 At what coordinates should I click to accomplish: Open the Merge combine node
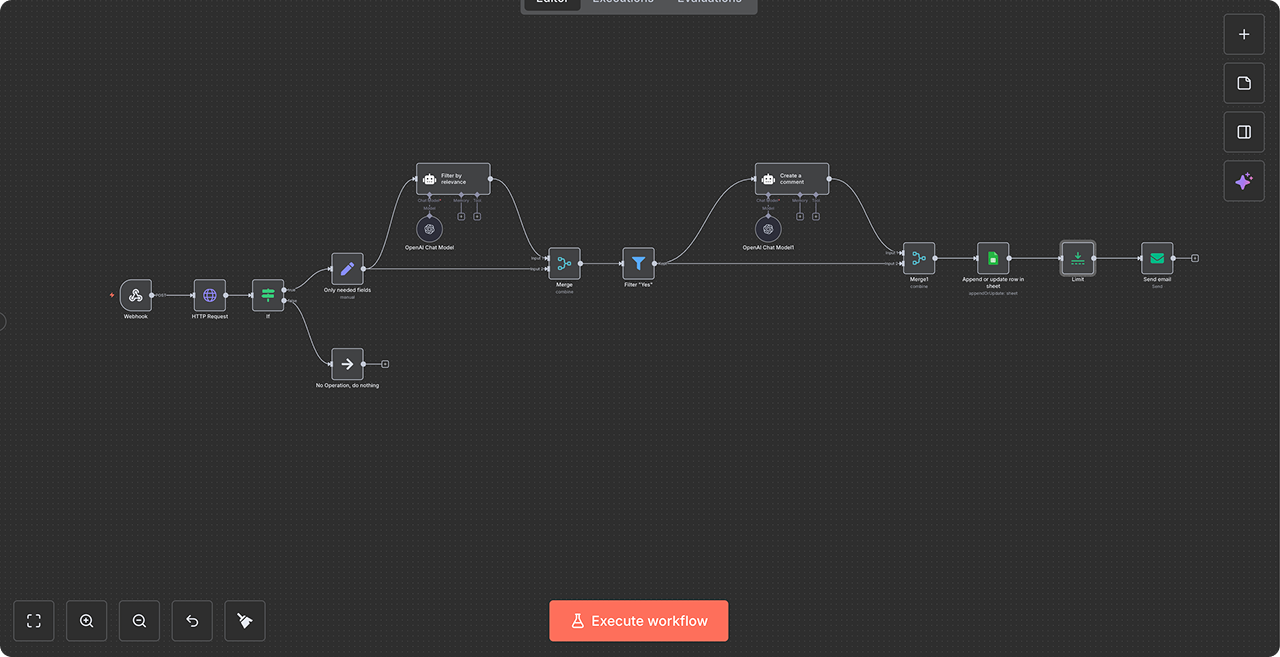(564, 263)
